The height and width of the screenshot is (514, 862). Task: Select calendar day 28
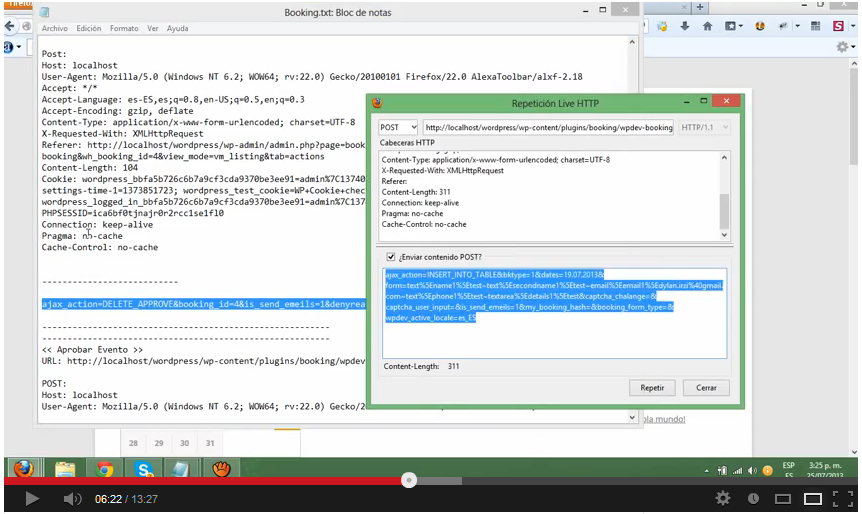tap(133, 443)
